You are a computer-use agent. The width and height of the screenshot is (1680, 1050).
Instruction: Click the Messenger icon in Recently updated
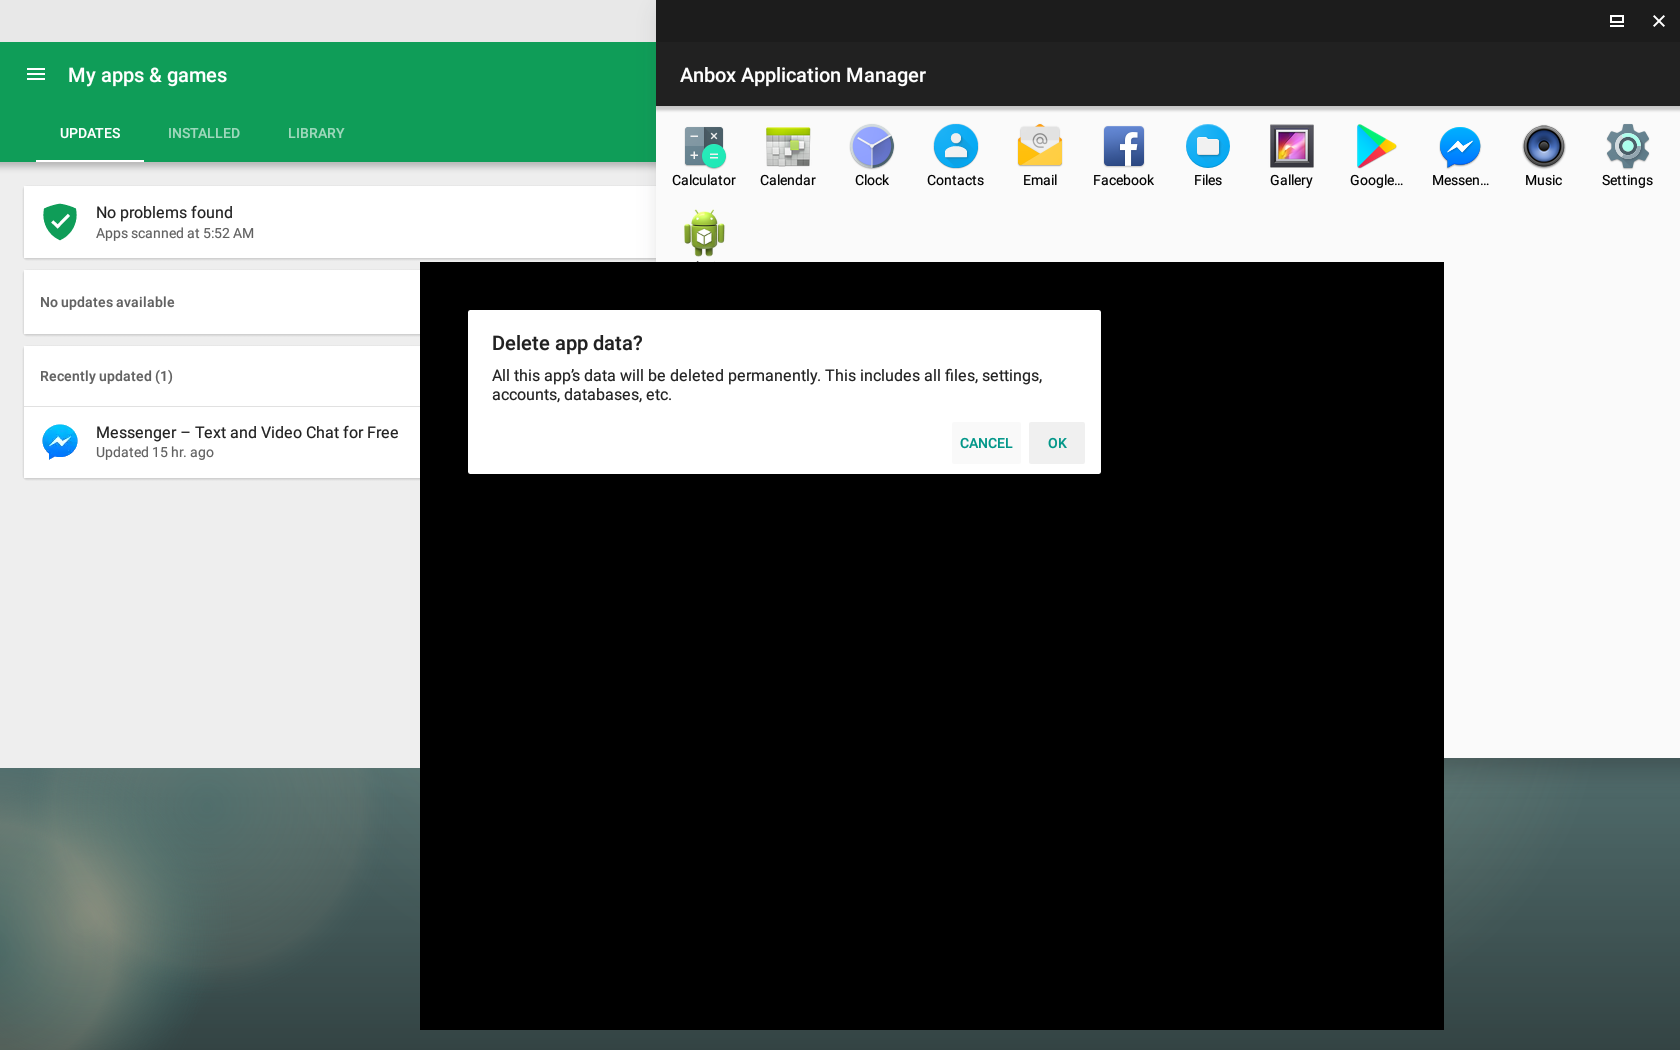click(x=60, y=442)
